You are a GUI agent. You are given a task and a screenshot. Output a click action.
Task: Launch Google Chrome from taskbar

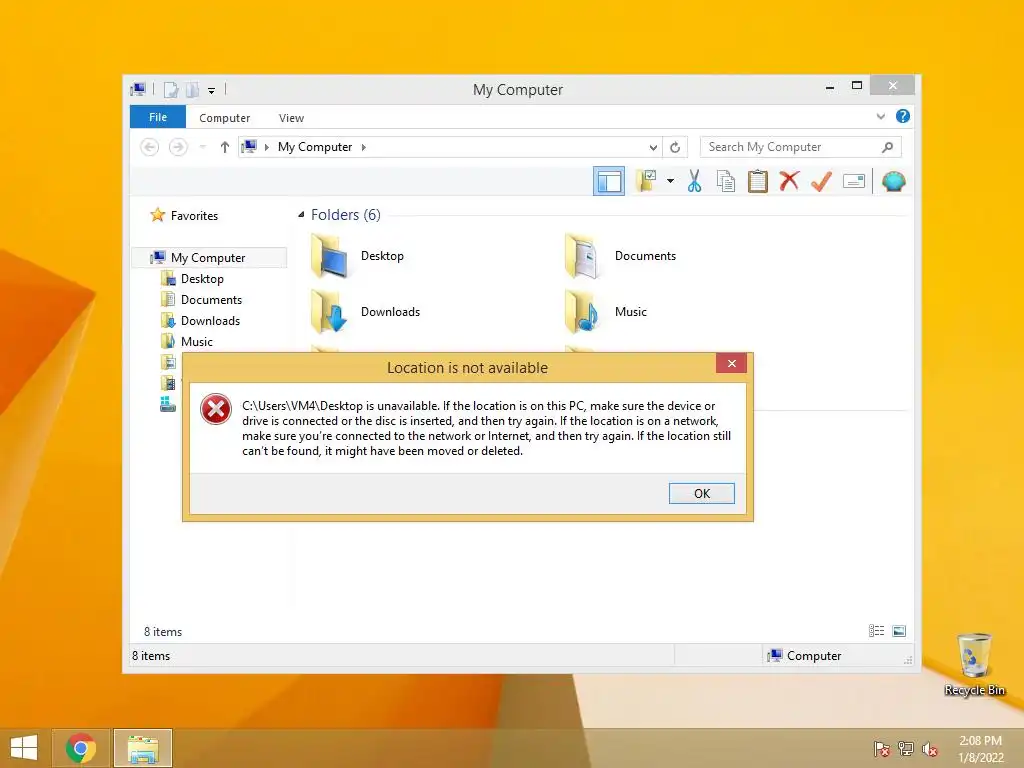[81, 748]
